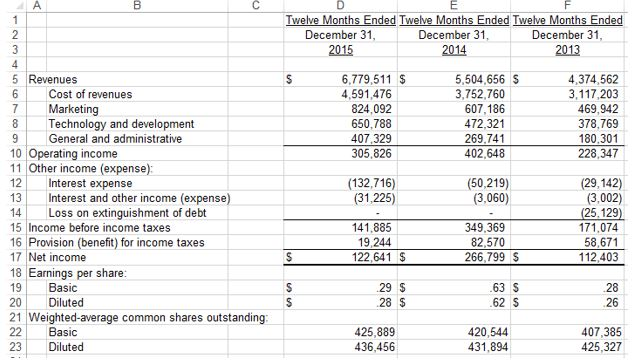632x364 pixels.
Task: Click Earnings per share label
Action: click(77, 273)
